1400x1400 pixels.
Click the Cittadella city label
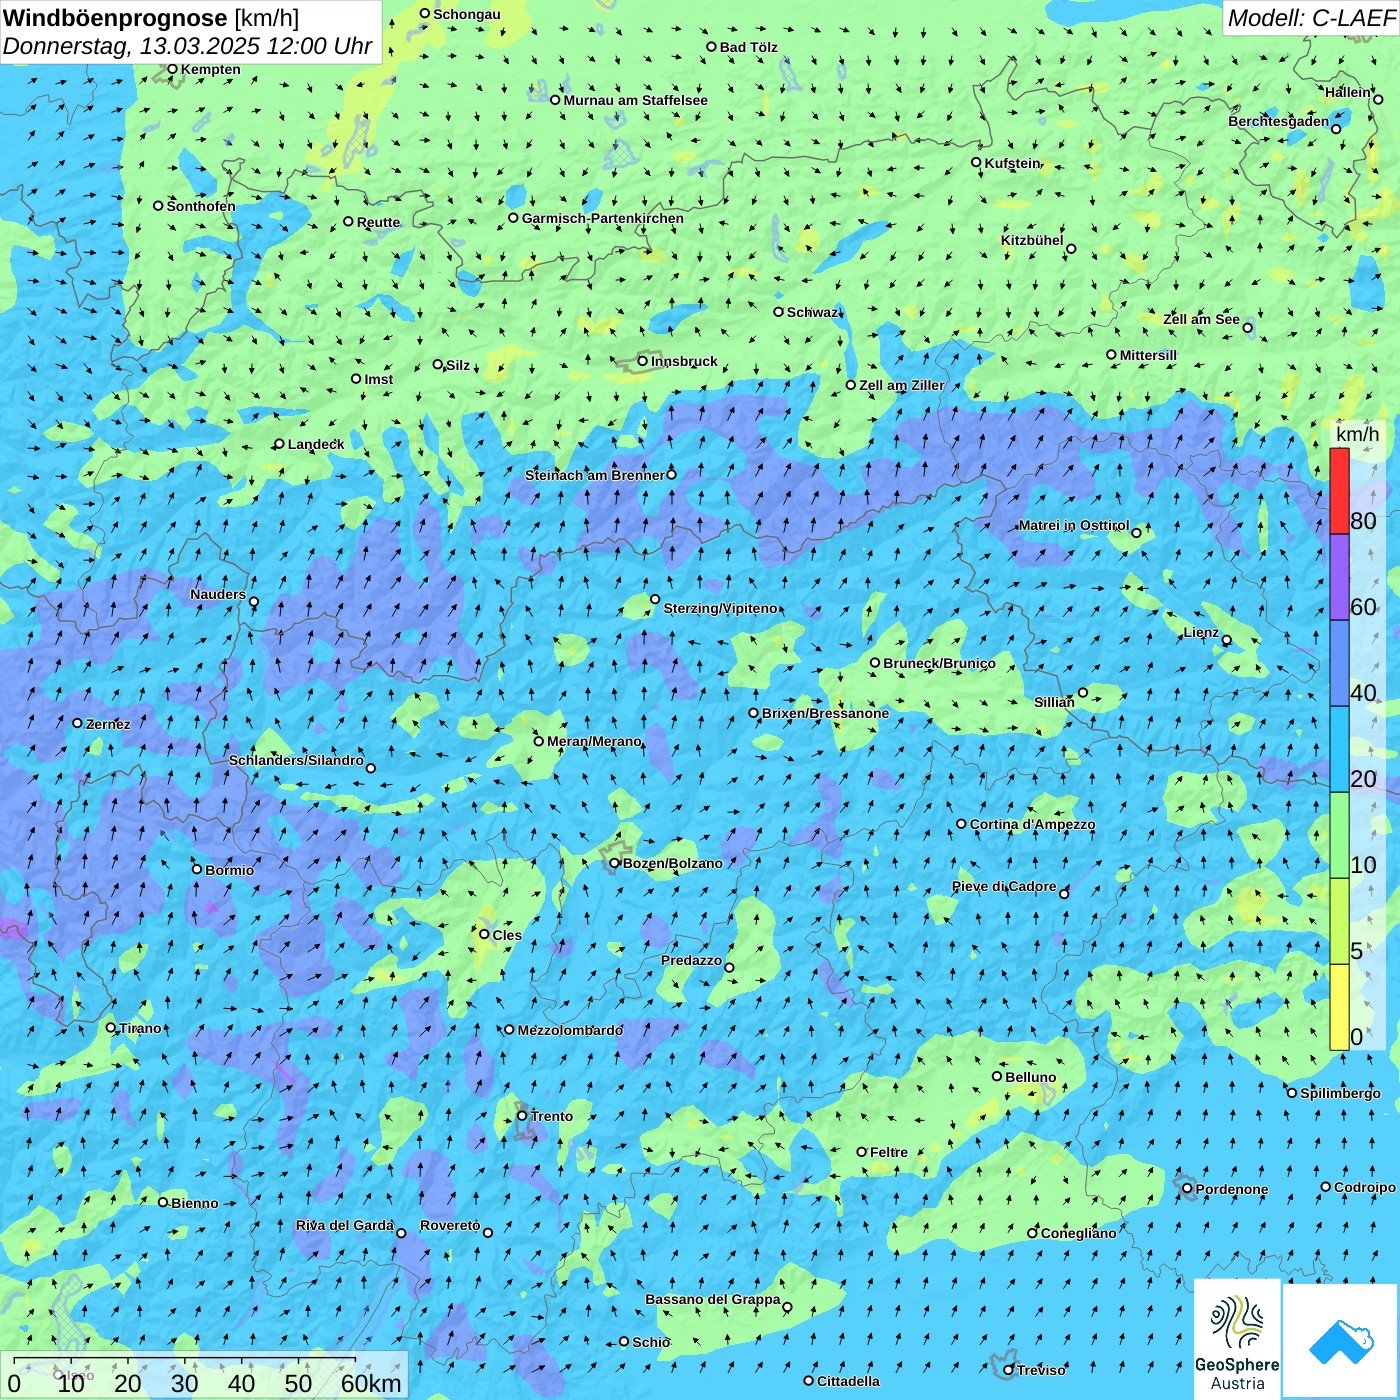tap(848, 1381)
